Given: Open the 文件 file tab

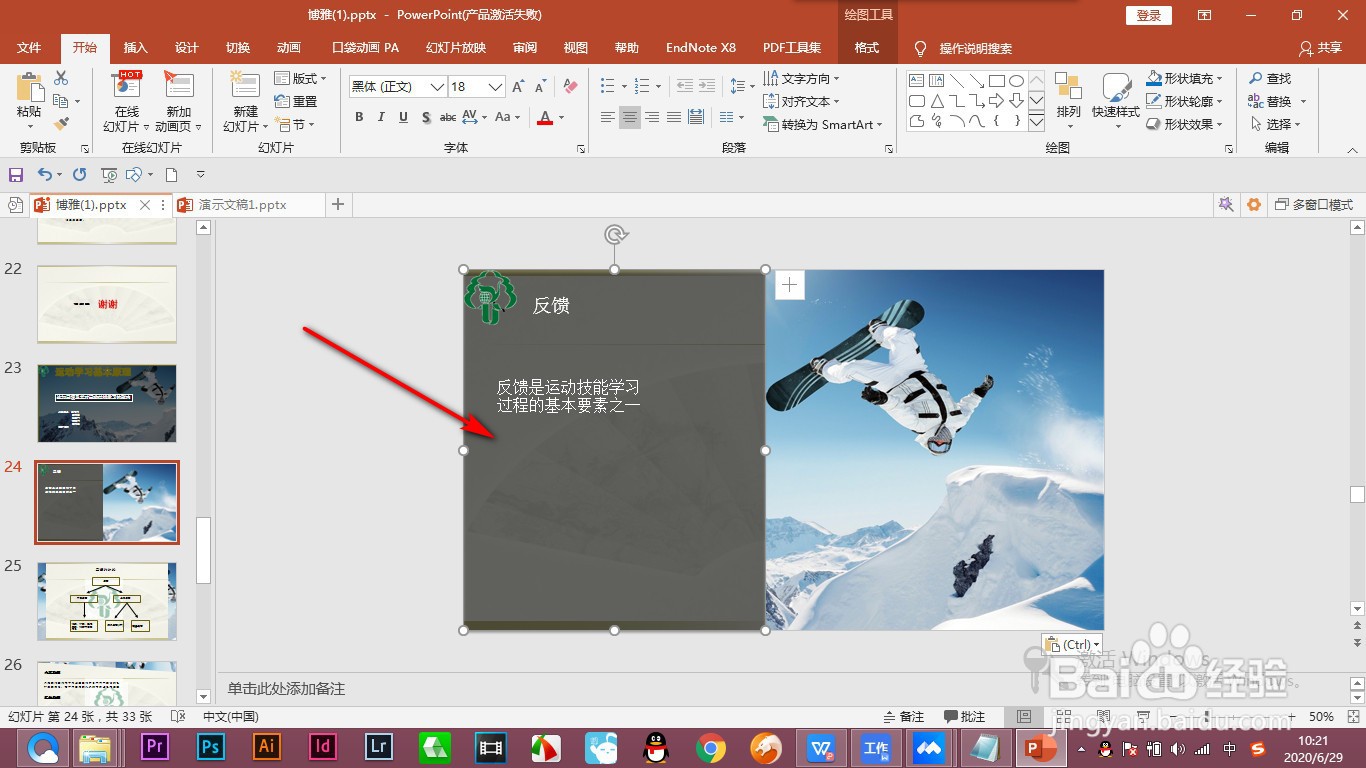Looking at the screenshot, I should [x=29, y=47].
